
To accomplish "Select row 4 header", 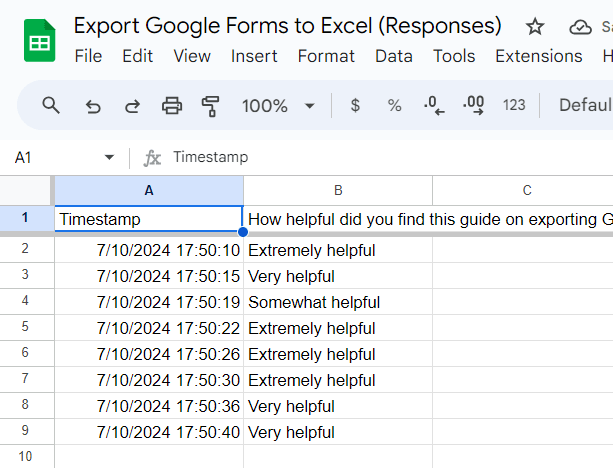I will pyautogui.click(x=26, y=302).
